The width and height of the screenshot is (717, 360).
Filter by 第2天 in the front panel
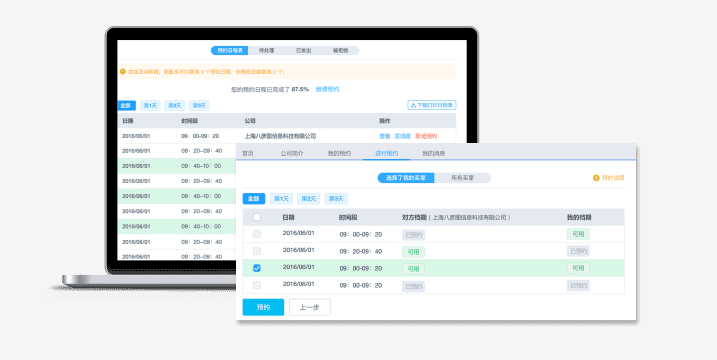[x=309, y=199]
